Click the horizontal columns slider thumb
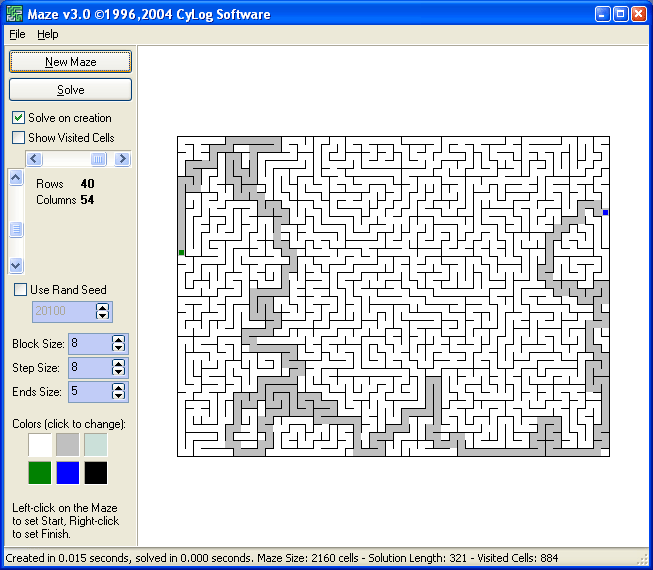The height and width of the screenshot is (570, 653). click(x=99, y=159)
